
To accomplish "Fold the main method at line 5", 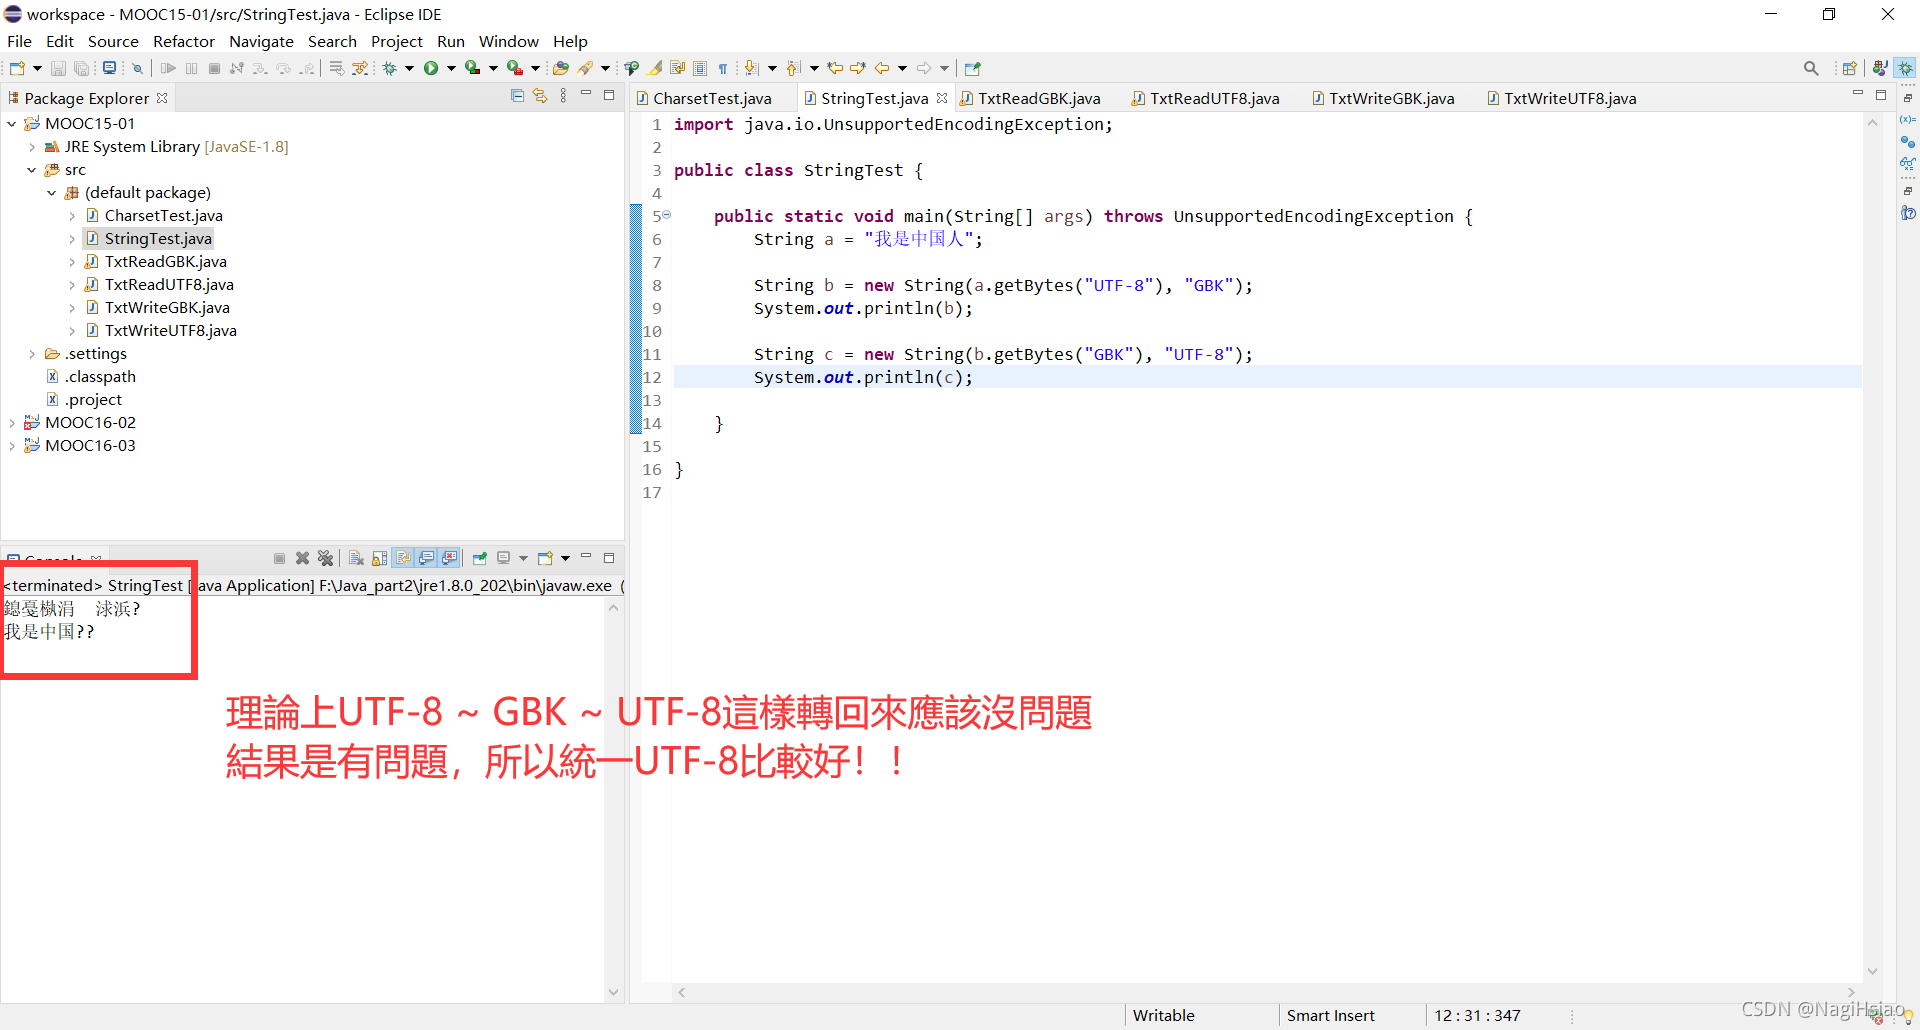I will point(666,215).
